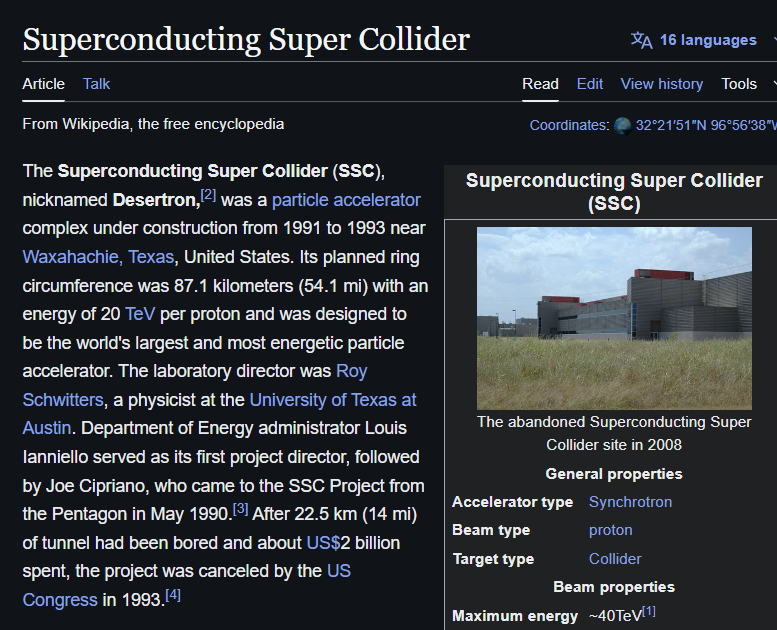Expand the Tools menu

click(x=739, y=84)
